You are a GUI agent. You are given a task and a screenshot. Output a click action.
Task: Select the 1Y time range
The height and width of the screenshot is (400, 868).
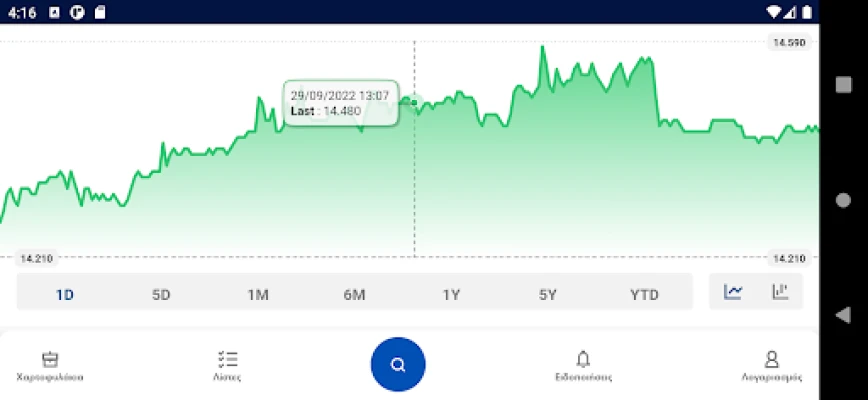tap(451, 294)
